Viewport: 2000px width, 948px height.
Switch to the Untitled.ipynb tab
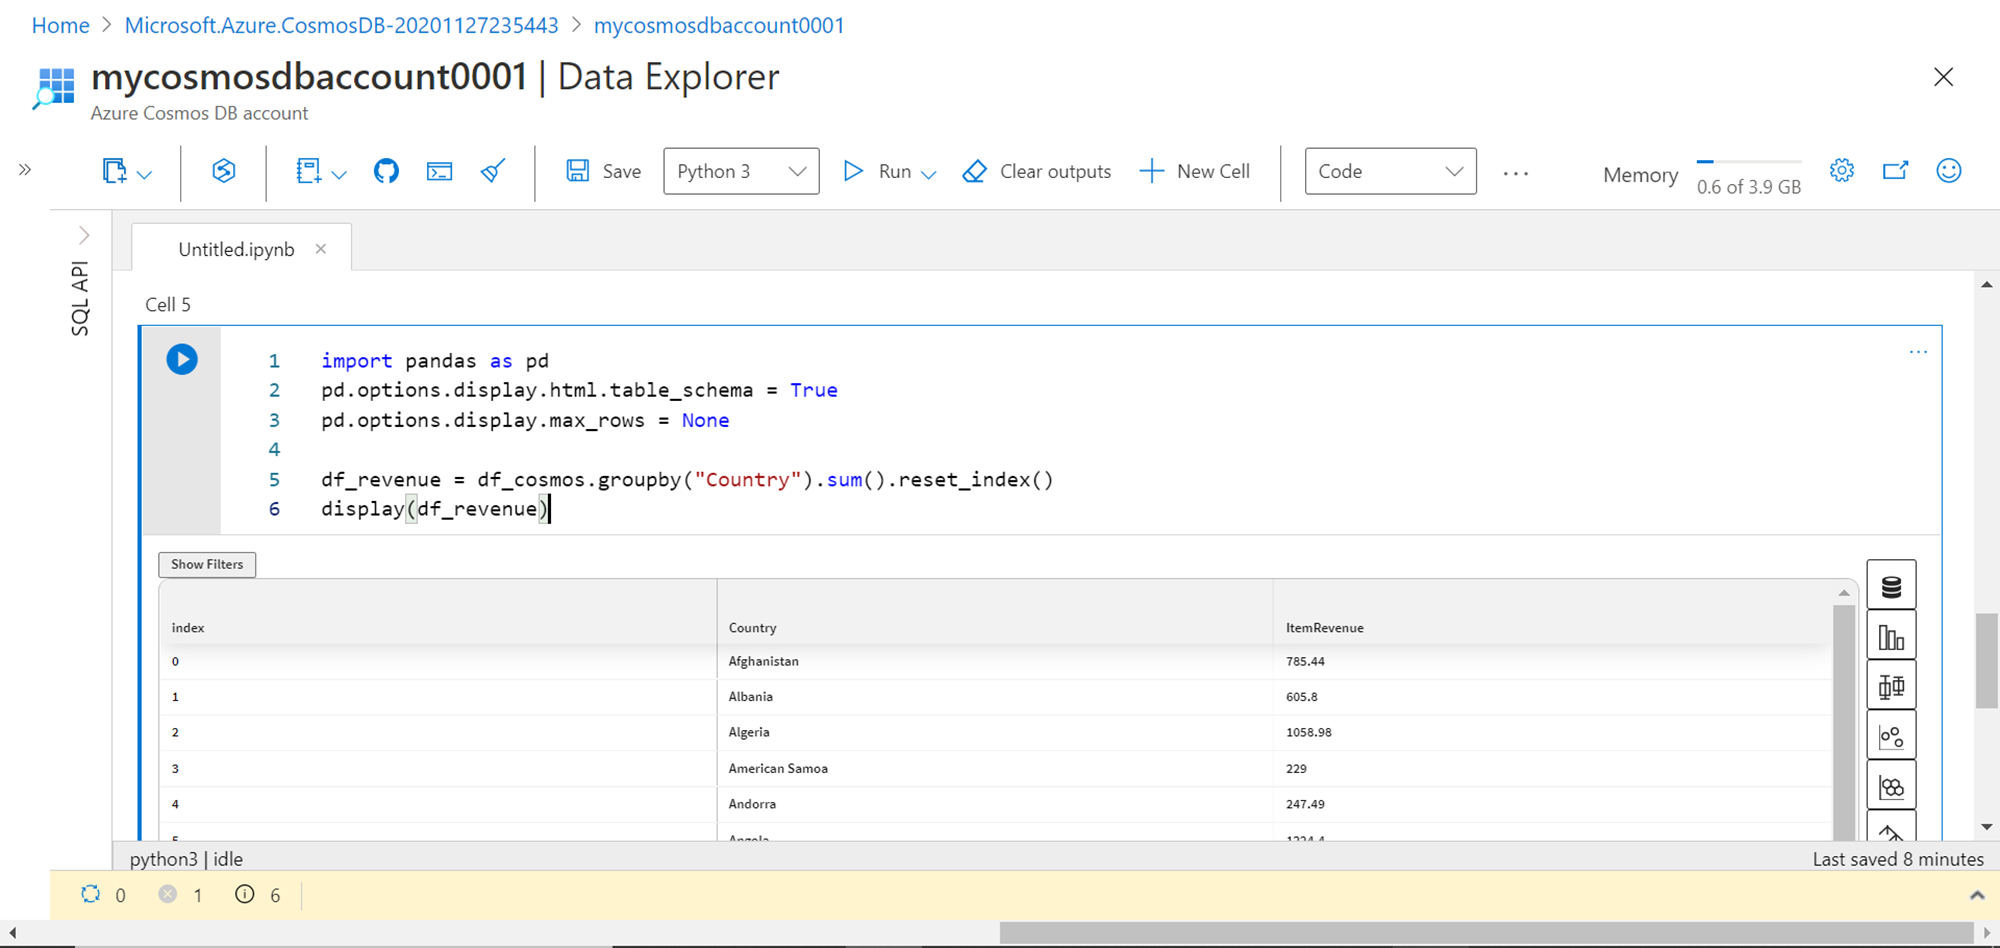click(x=236, y=249)
